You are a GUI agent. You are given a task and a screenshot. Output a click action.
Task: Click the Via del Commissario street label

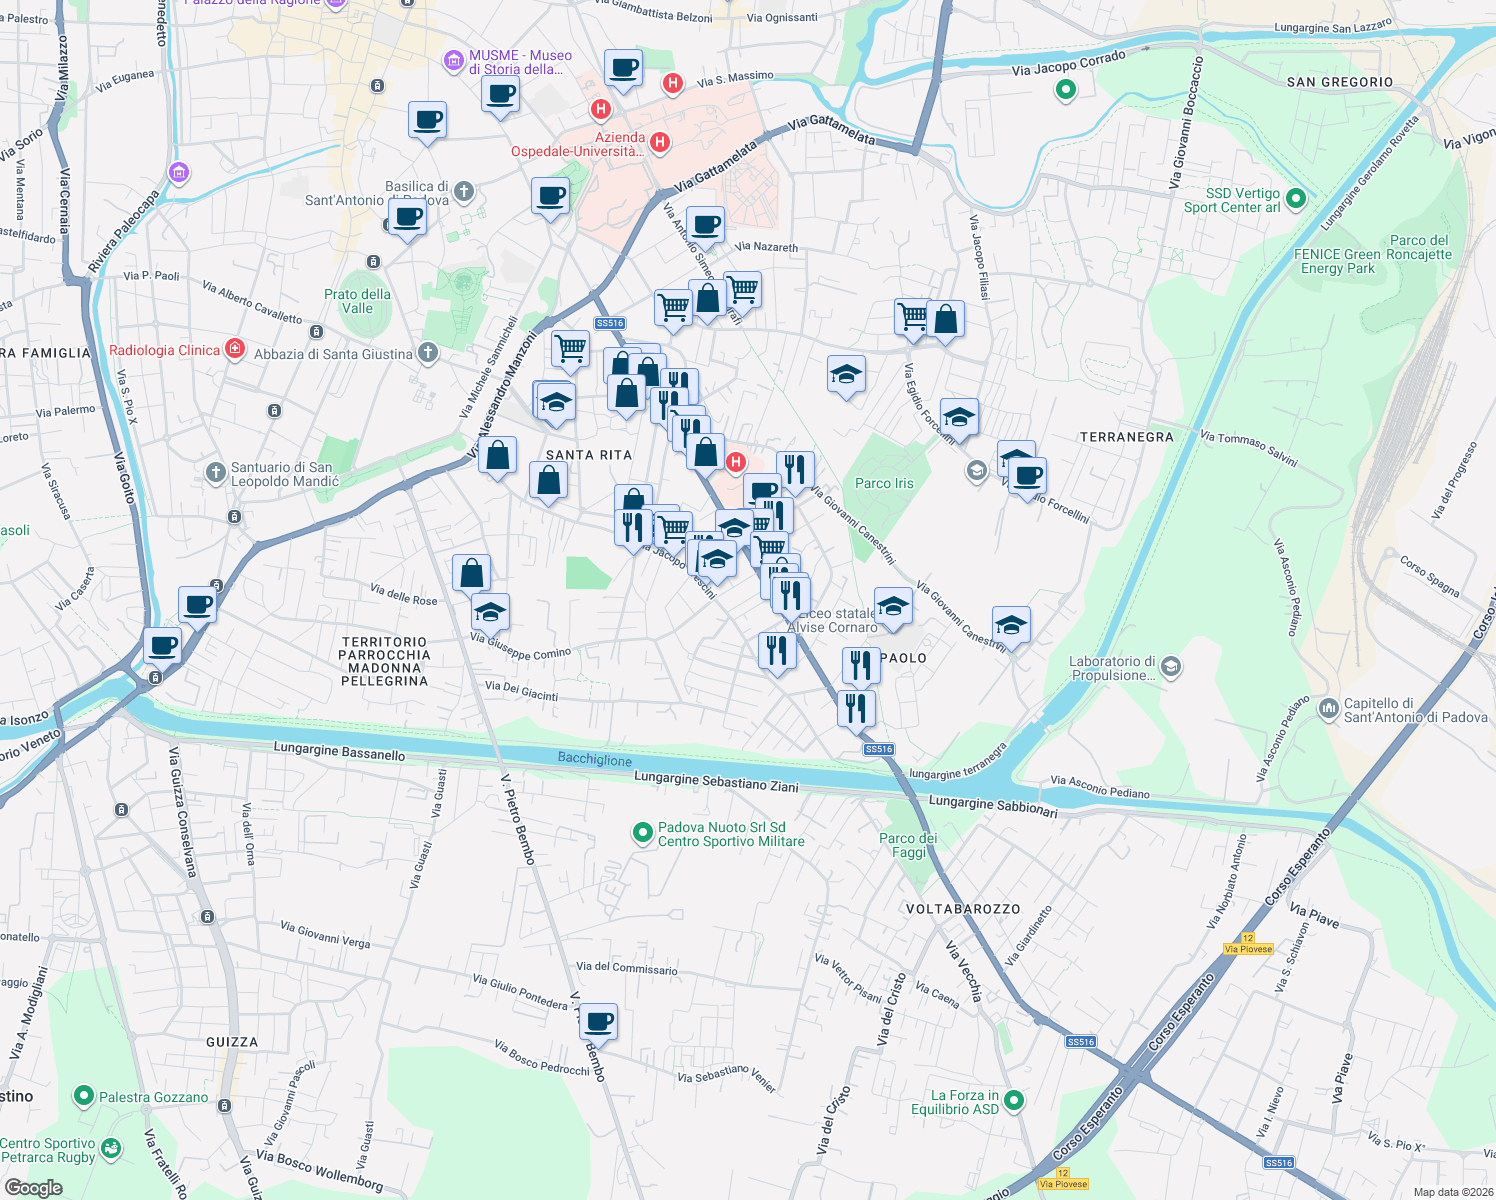(x=627, y=968)
